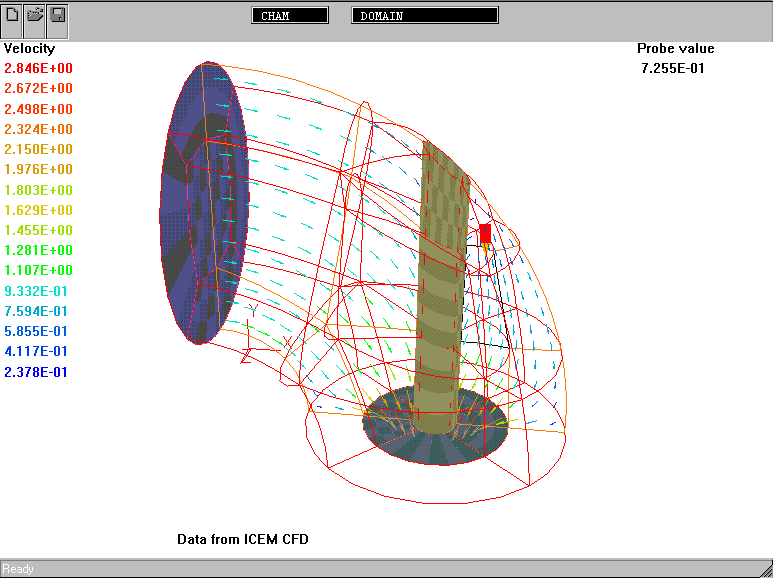Click the CHAM field in the top bar
The width and height of the screenshot is (773, 578).
(x=290, y=16)
